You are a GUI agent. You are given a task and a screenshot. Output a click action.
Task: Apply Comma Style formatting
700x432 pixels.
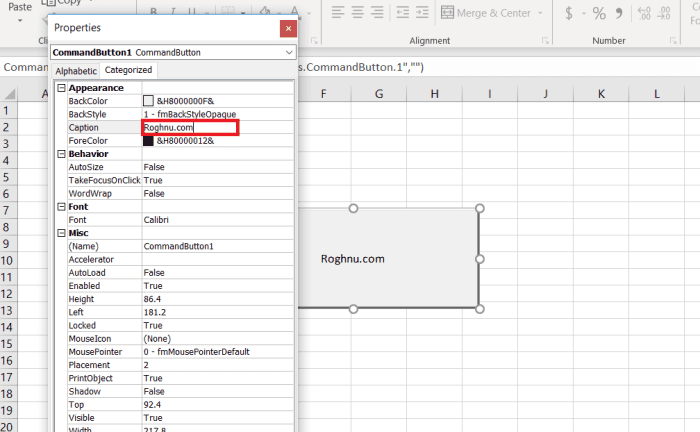[619, 13]
